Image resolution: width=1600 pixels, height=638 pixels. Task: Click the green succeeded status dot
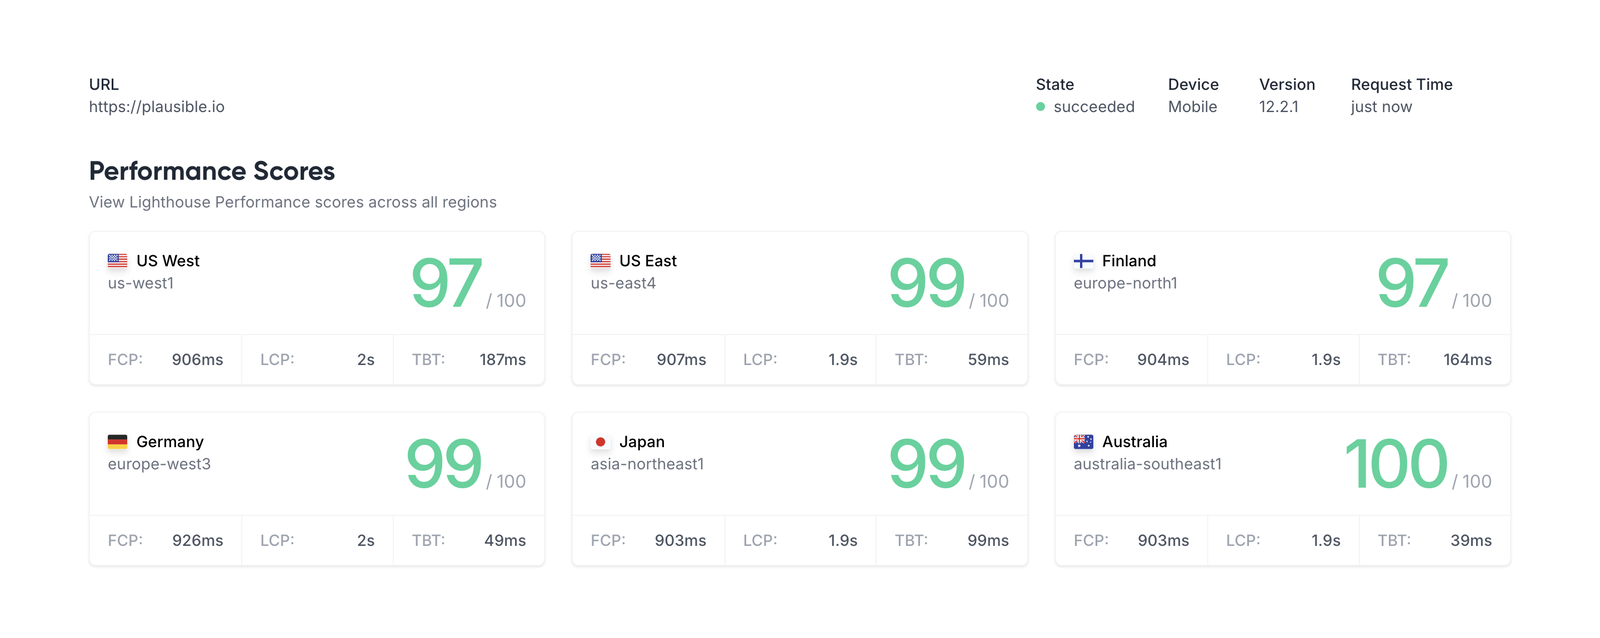pyautogui.click(x=1040, y=107)
